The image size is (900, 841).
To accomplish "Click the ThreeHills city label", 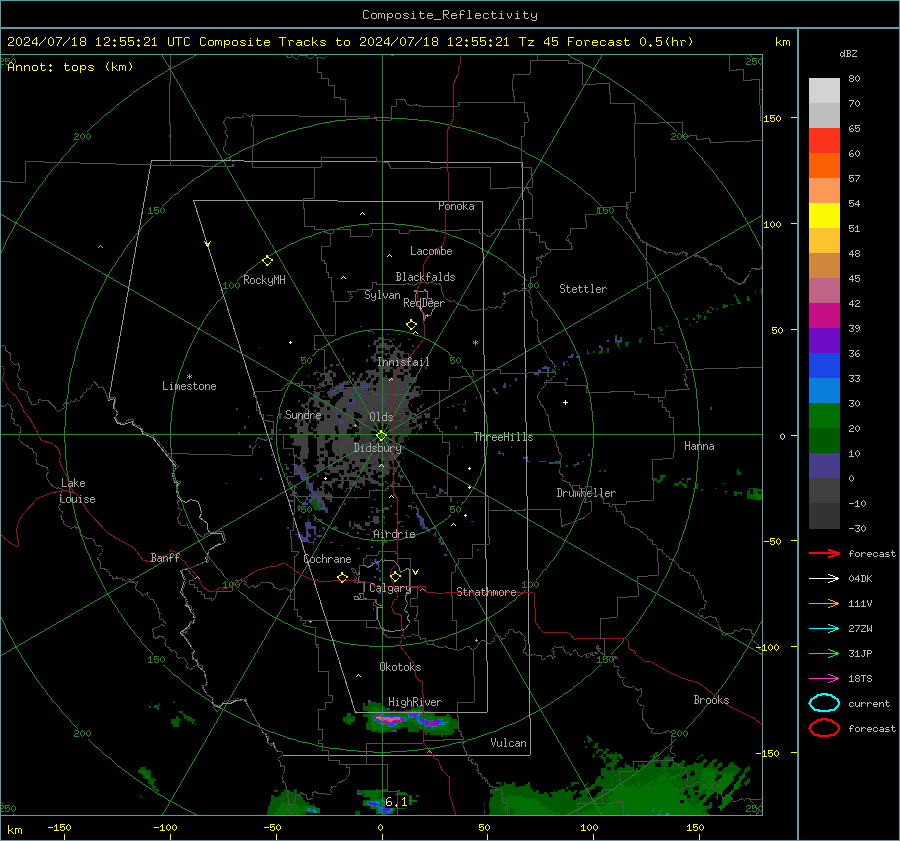I will [x=503, y=437].
